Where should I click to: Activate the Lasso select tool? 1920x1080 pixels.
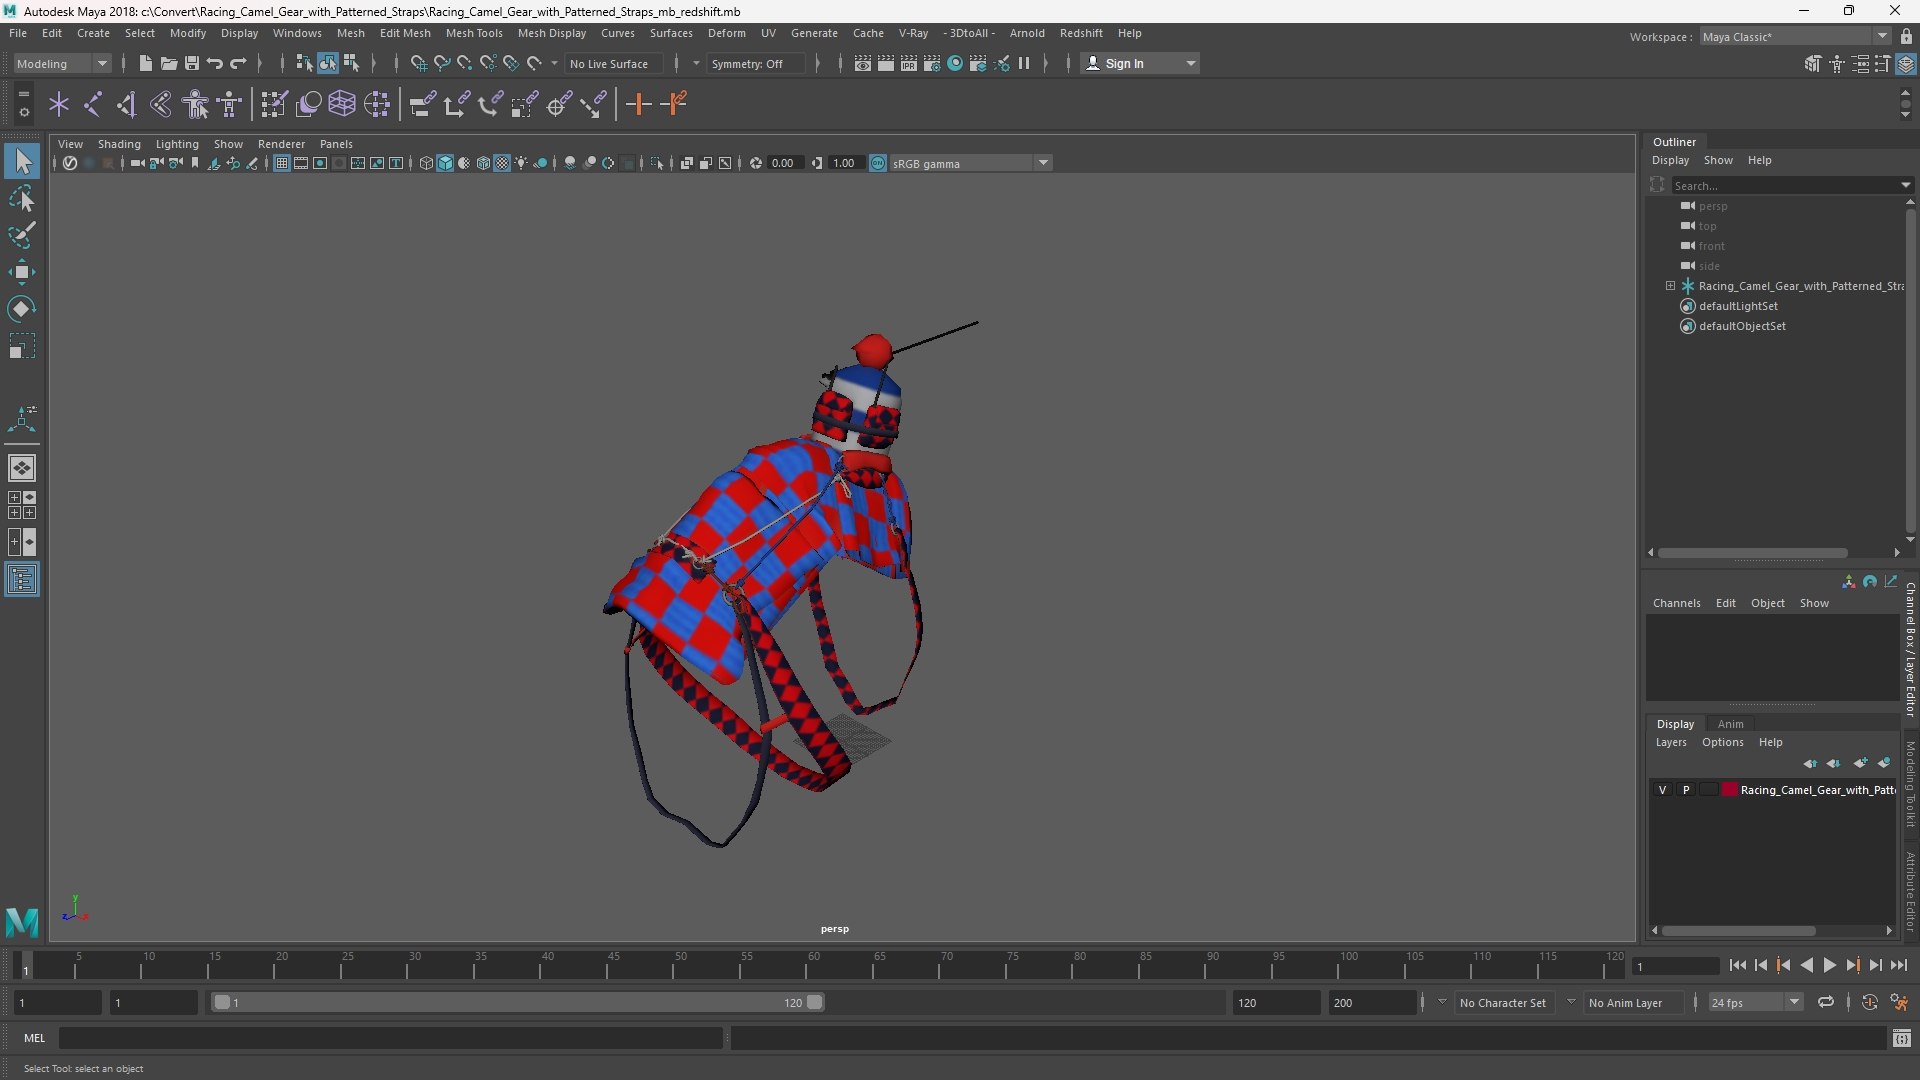(x=22, y=199)
